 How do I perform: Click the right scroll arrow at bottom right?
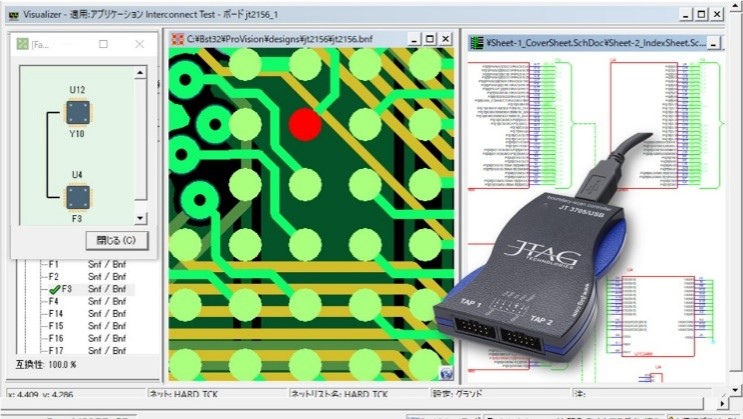(x=722, y=401)
